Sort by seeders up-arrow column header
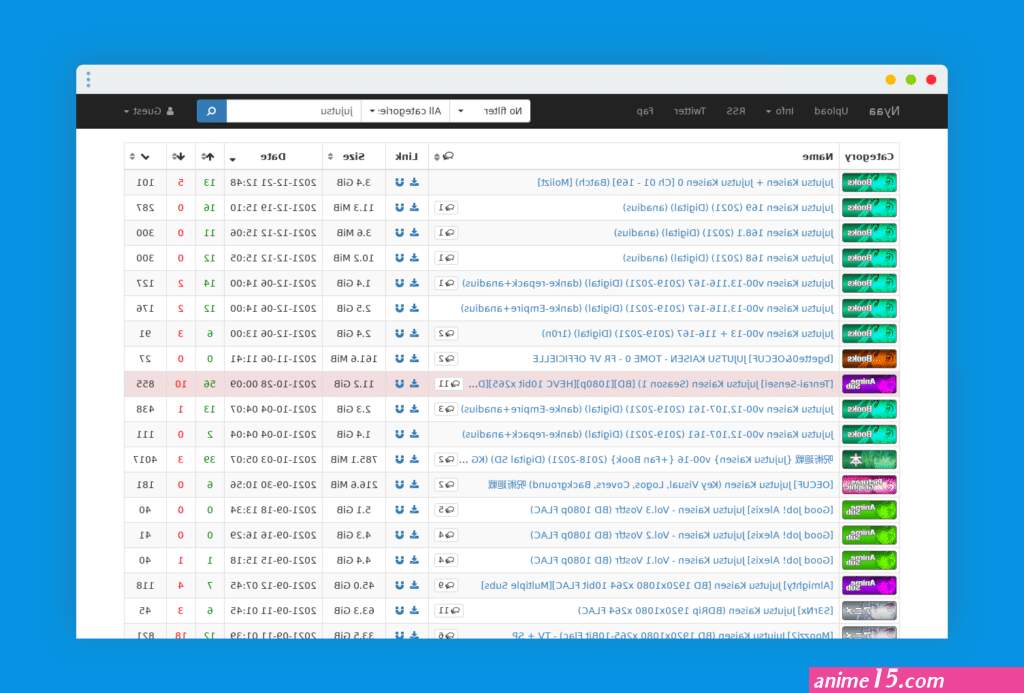This screenshot has width=1024, height=693. tap(209, 157)
